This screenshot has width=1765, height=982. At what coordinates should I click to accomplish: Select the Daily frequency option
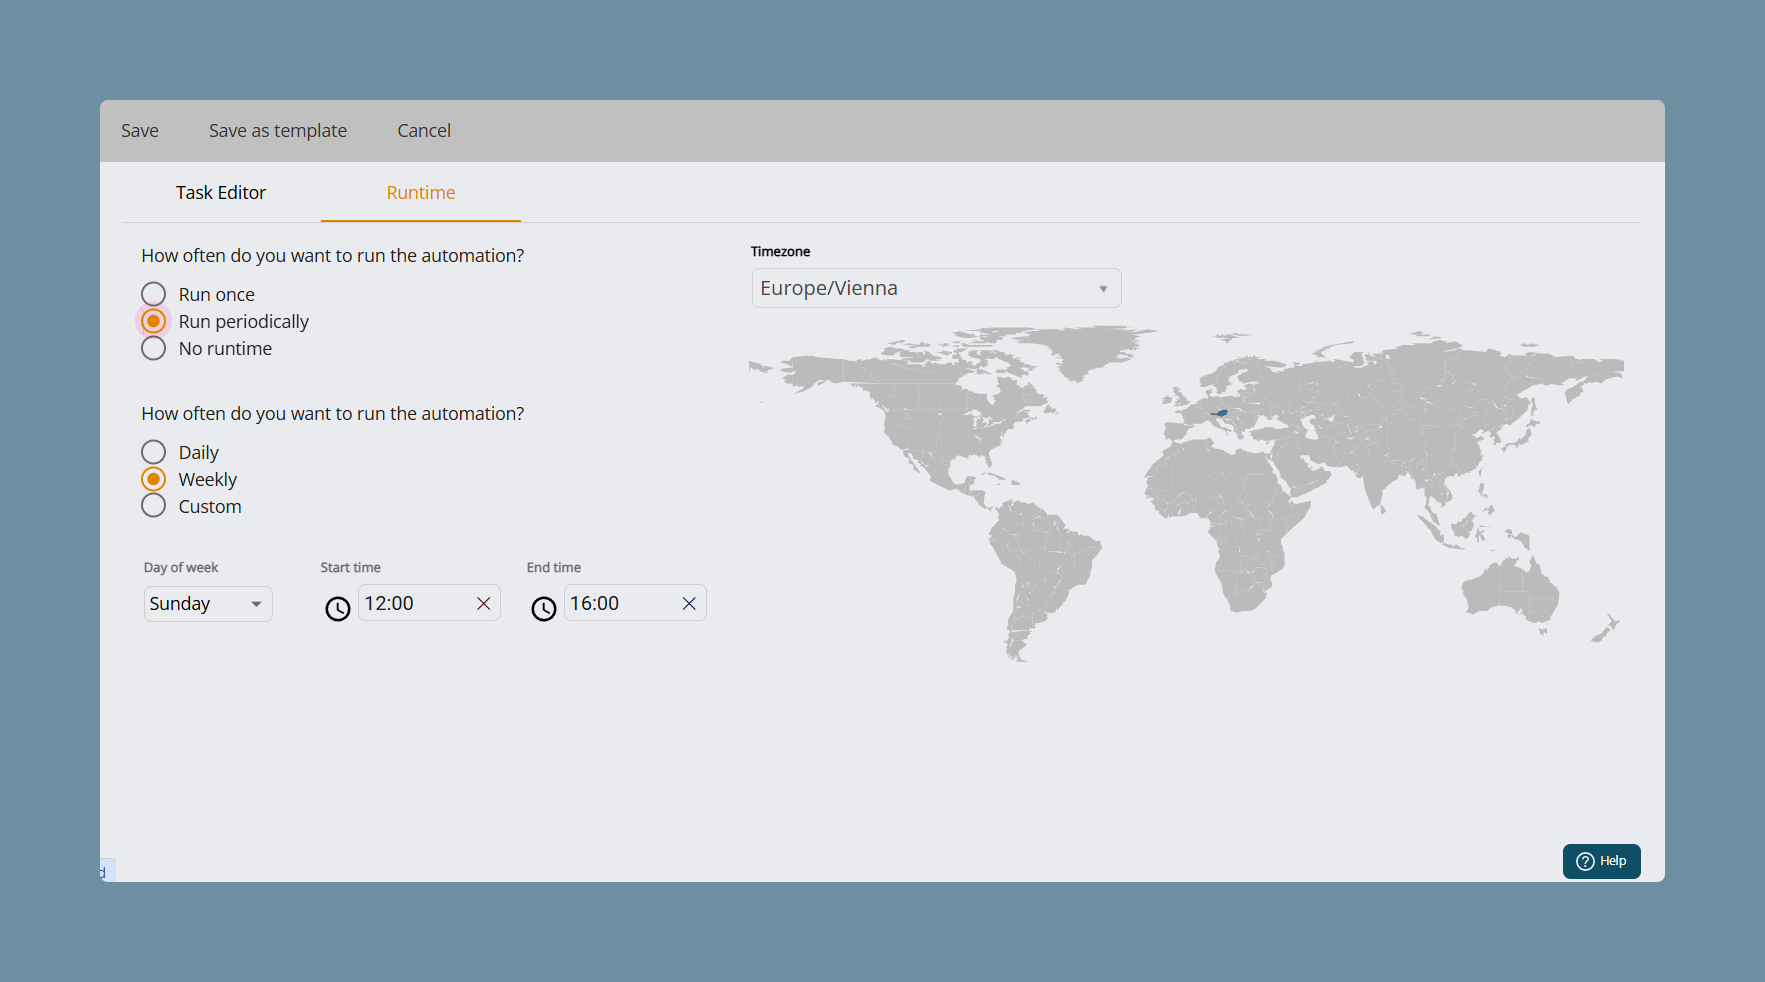pos(153,452)
